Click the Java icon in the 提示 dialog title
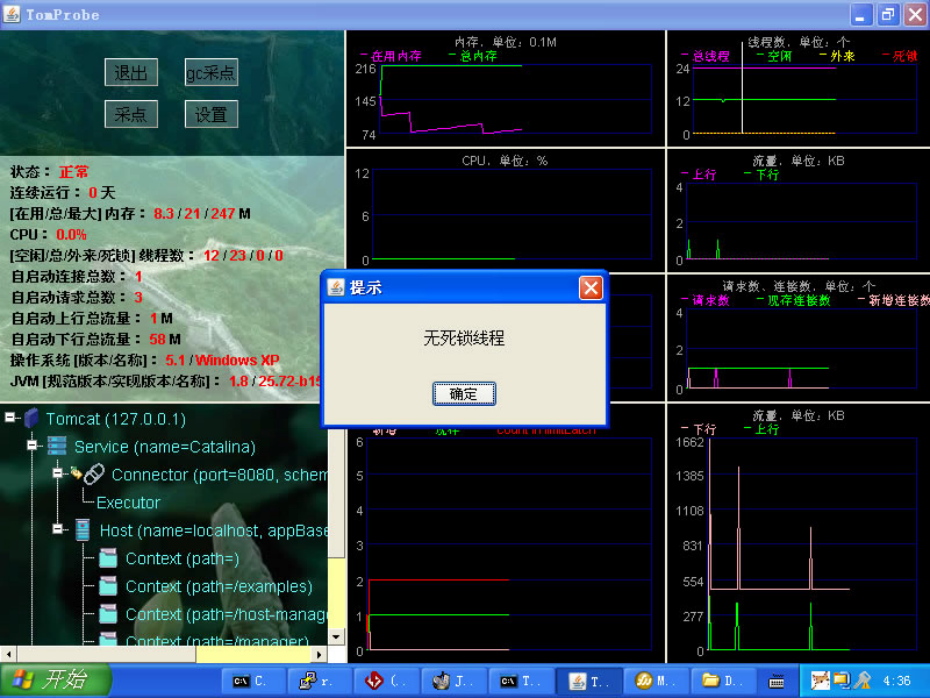 [x=336, y=288]
